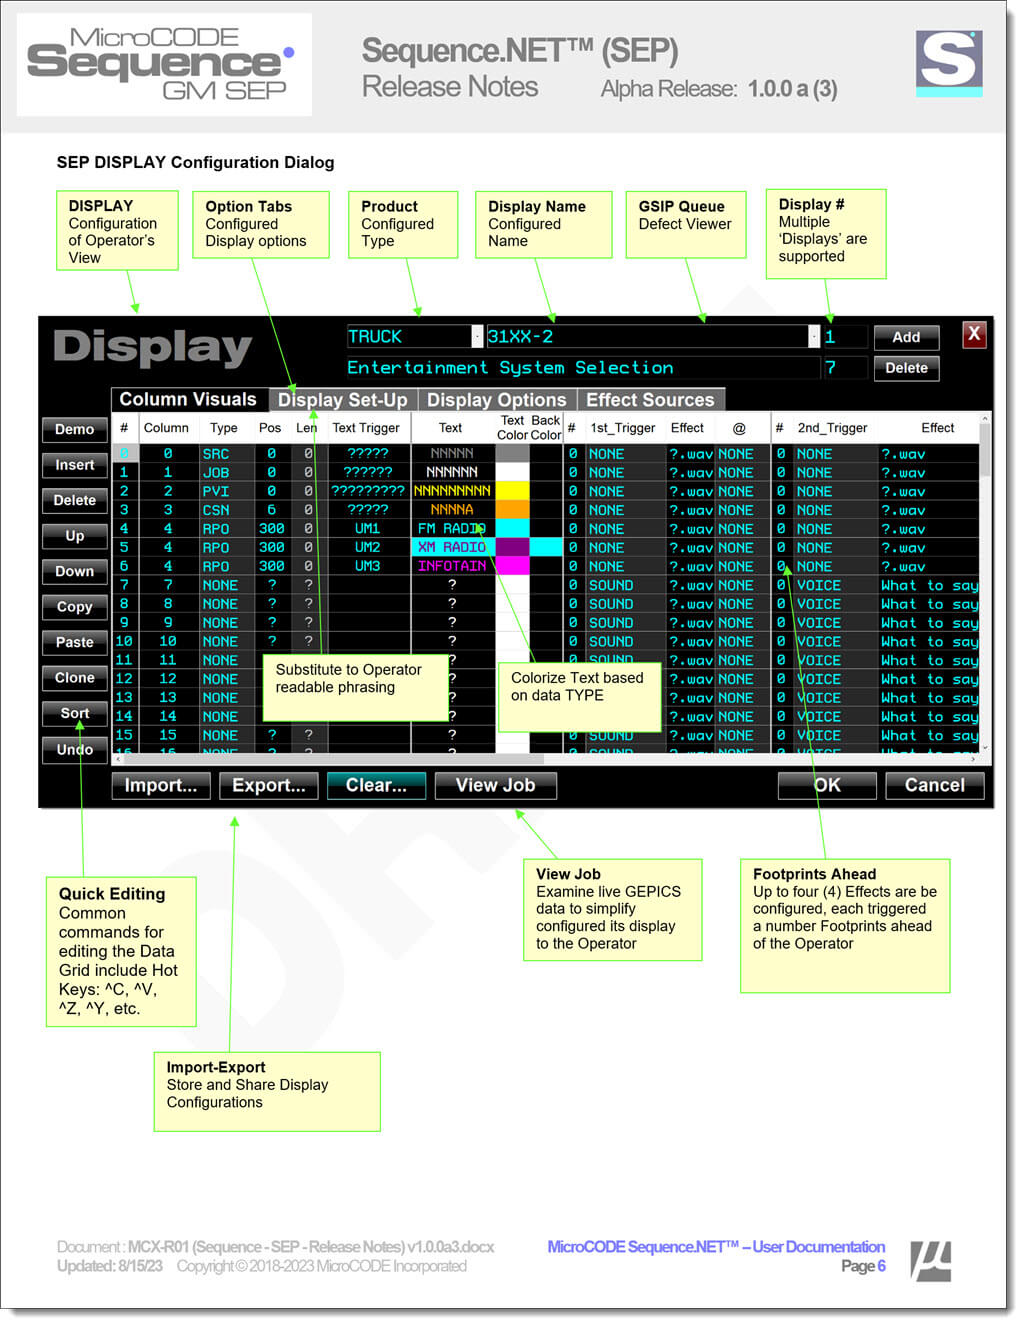Open the MicroCODE Sequence.NET User Documentation footer link
Image resolution: width=1024 pixels, height=1325 pixels.
coord(716,1247)
